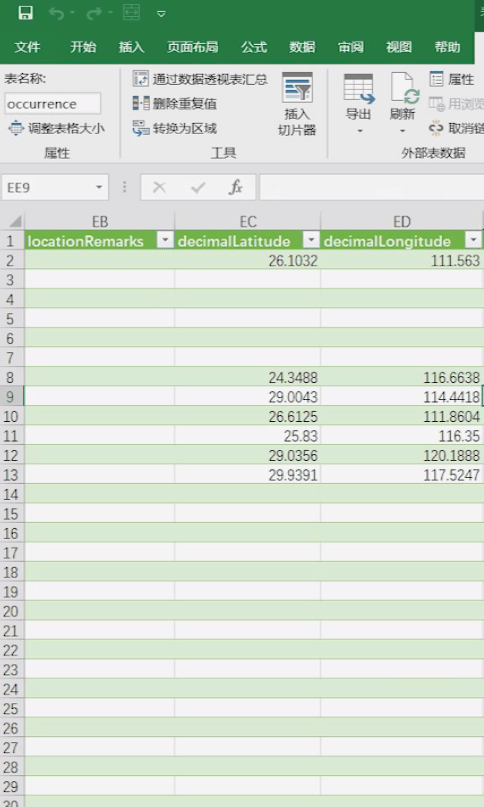The image size is (484, 807).
Task: Click cell with latitude 29.0043
Action: pos(248,397)
